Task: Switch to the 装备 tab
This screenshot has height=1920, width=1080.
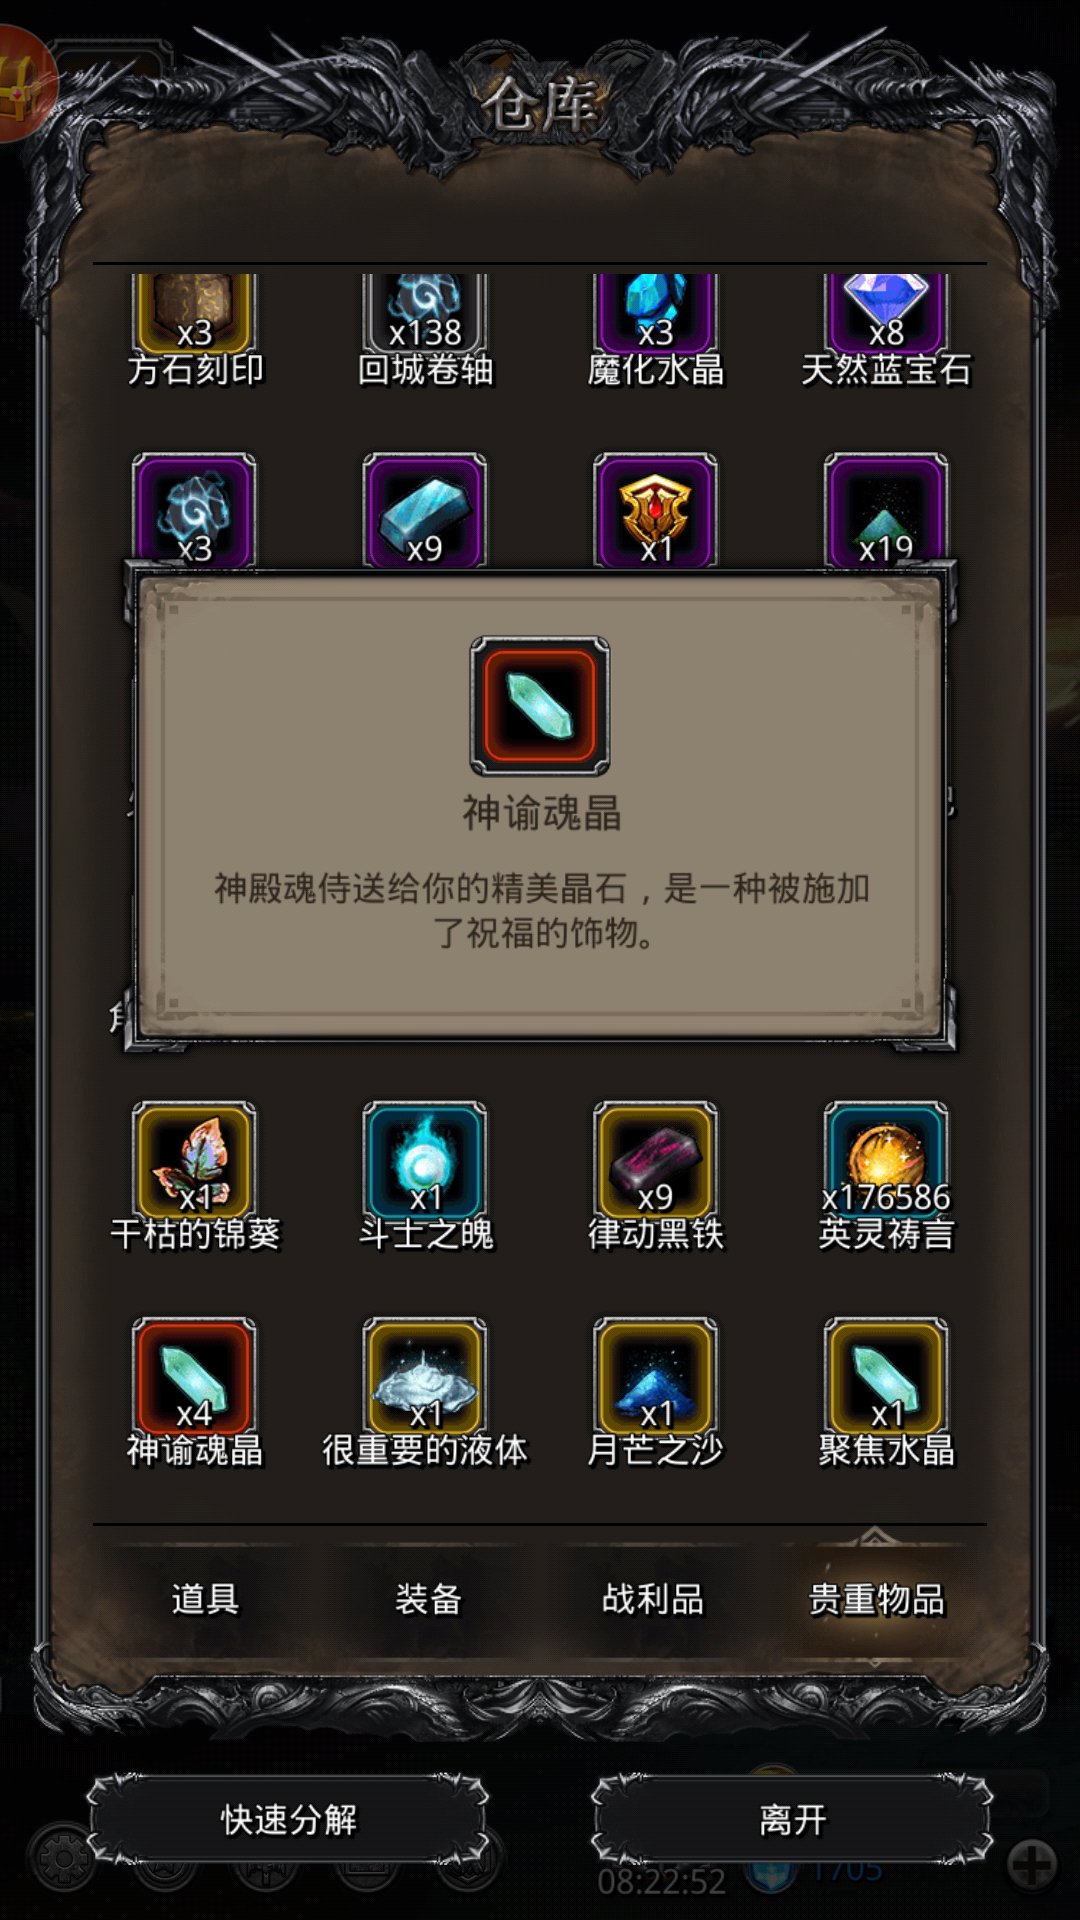Action: (428, 1599)
